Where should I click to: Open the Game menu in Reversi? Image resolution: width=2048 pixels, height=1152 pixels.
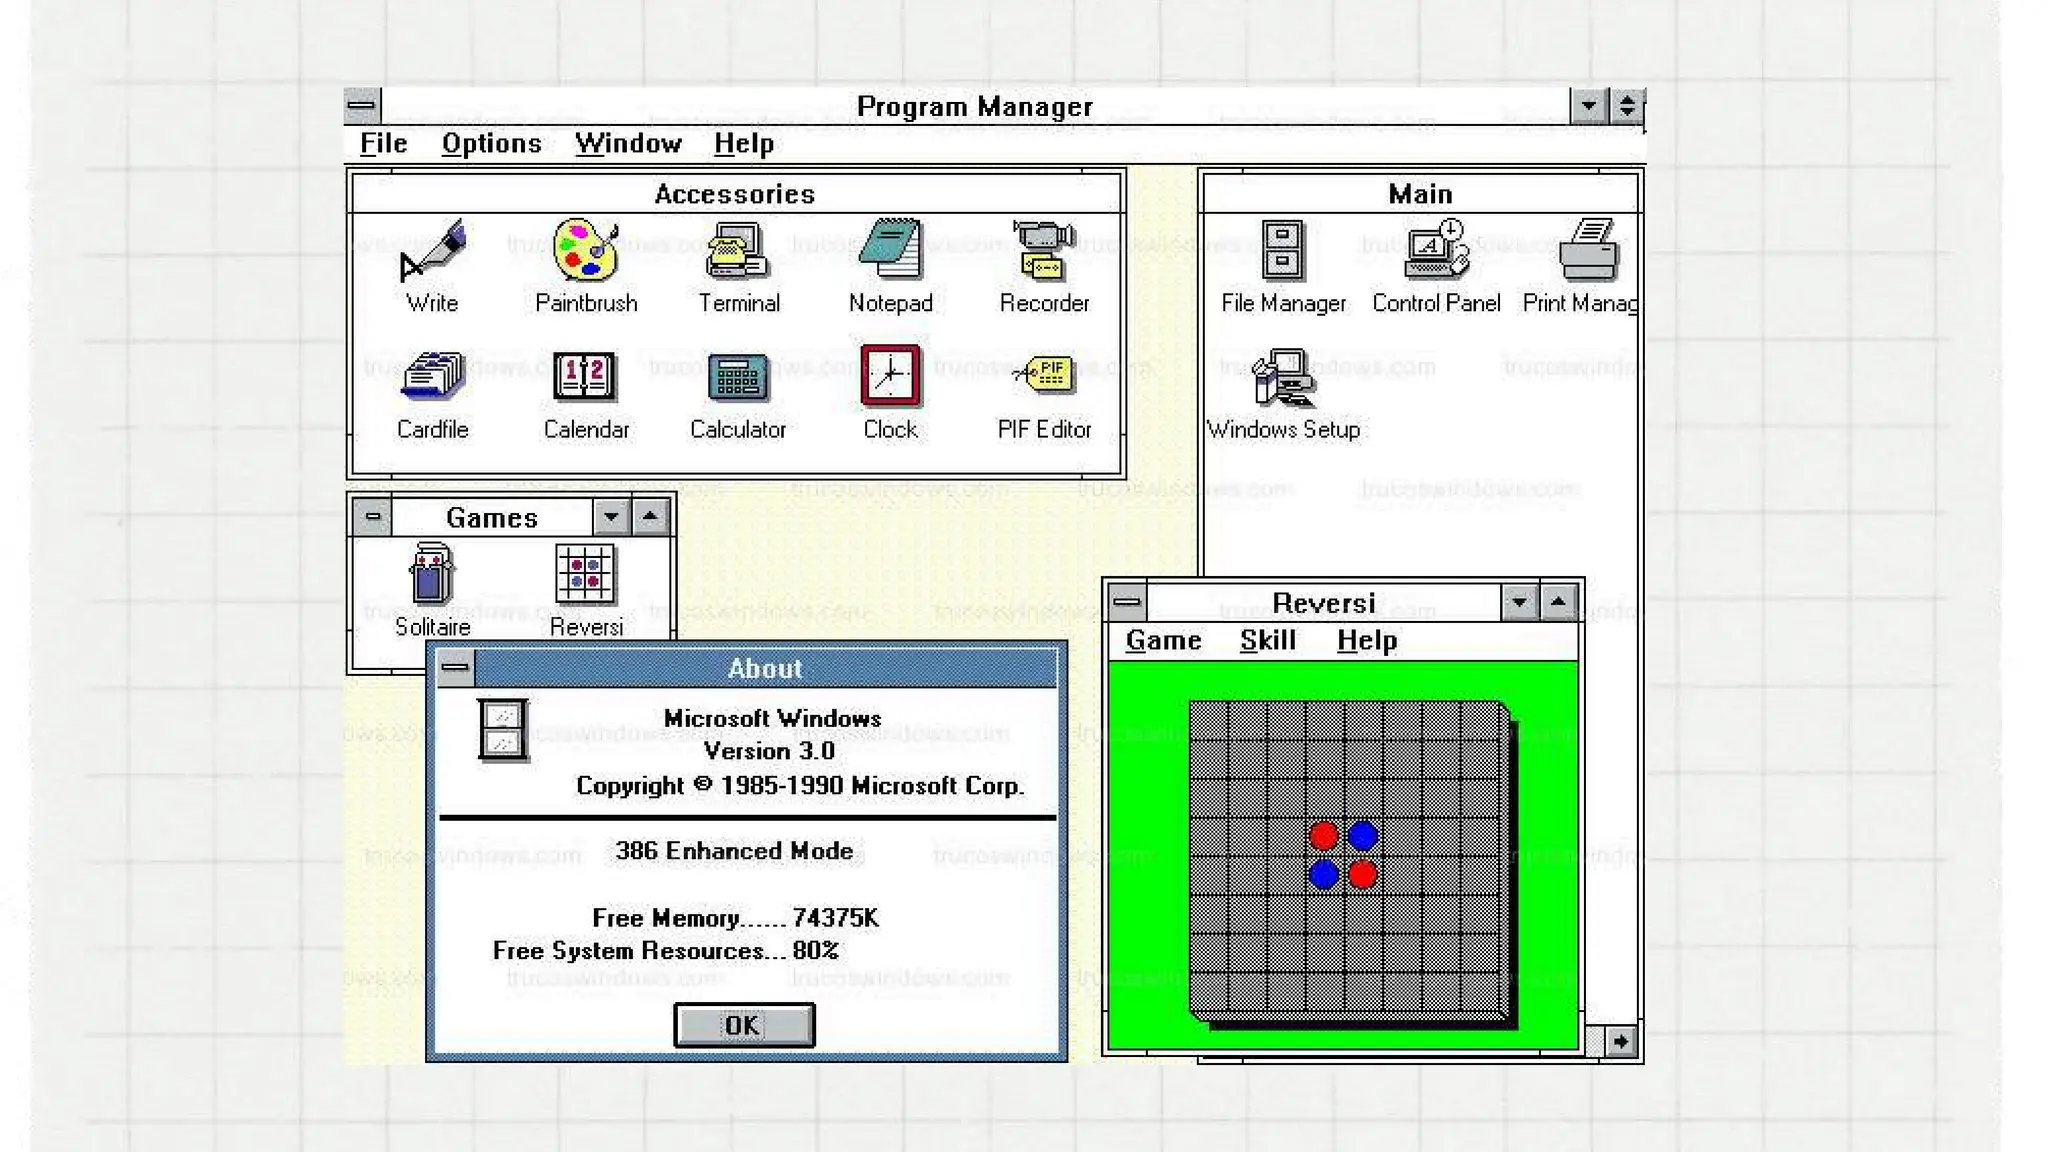coord(1163,641)
